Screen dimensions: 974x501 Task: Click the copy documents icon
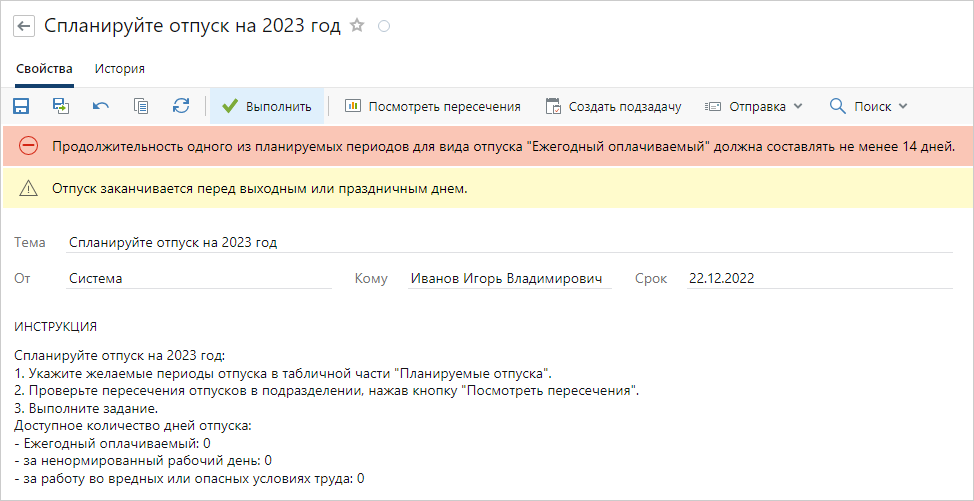click(x=141, y=106)
